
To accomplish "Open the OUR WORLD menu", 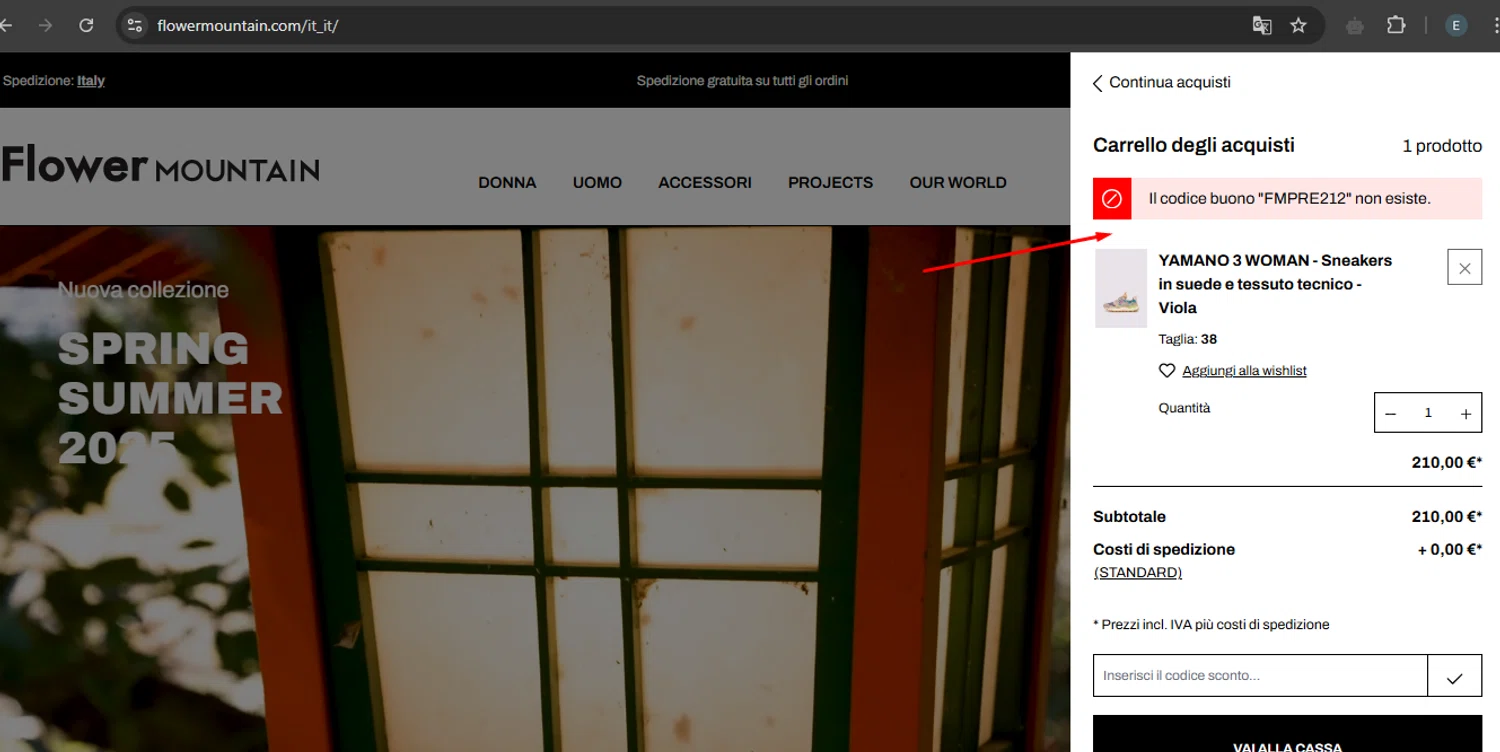I will pos(958,183).
